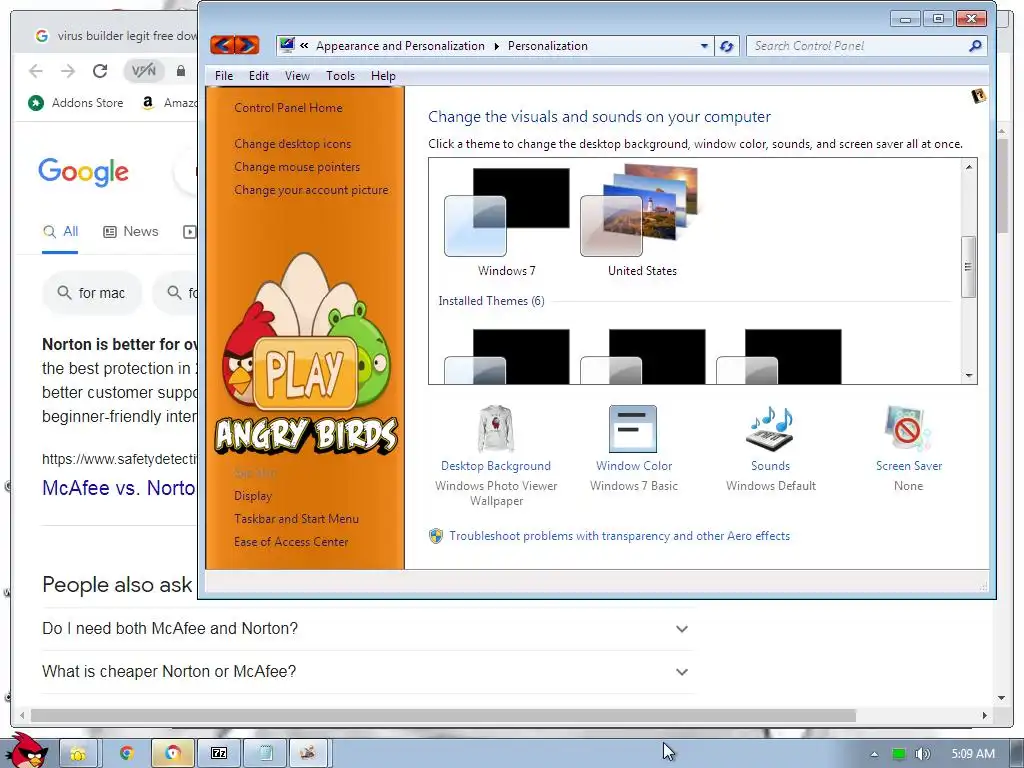Click the green tray status icon
1024x768 pixels.
(x=899, y=754)
